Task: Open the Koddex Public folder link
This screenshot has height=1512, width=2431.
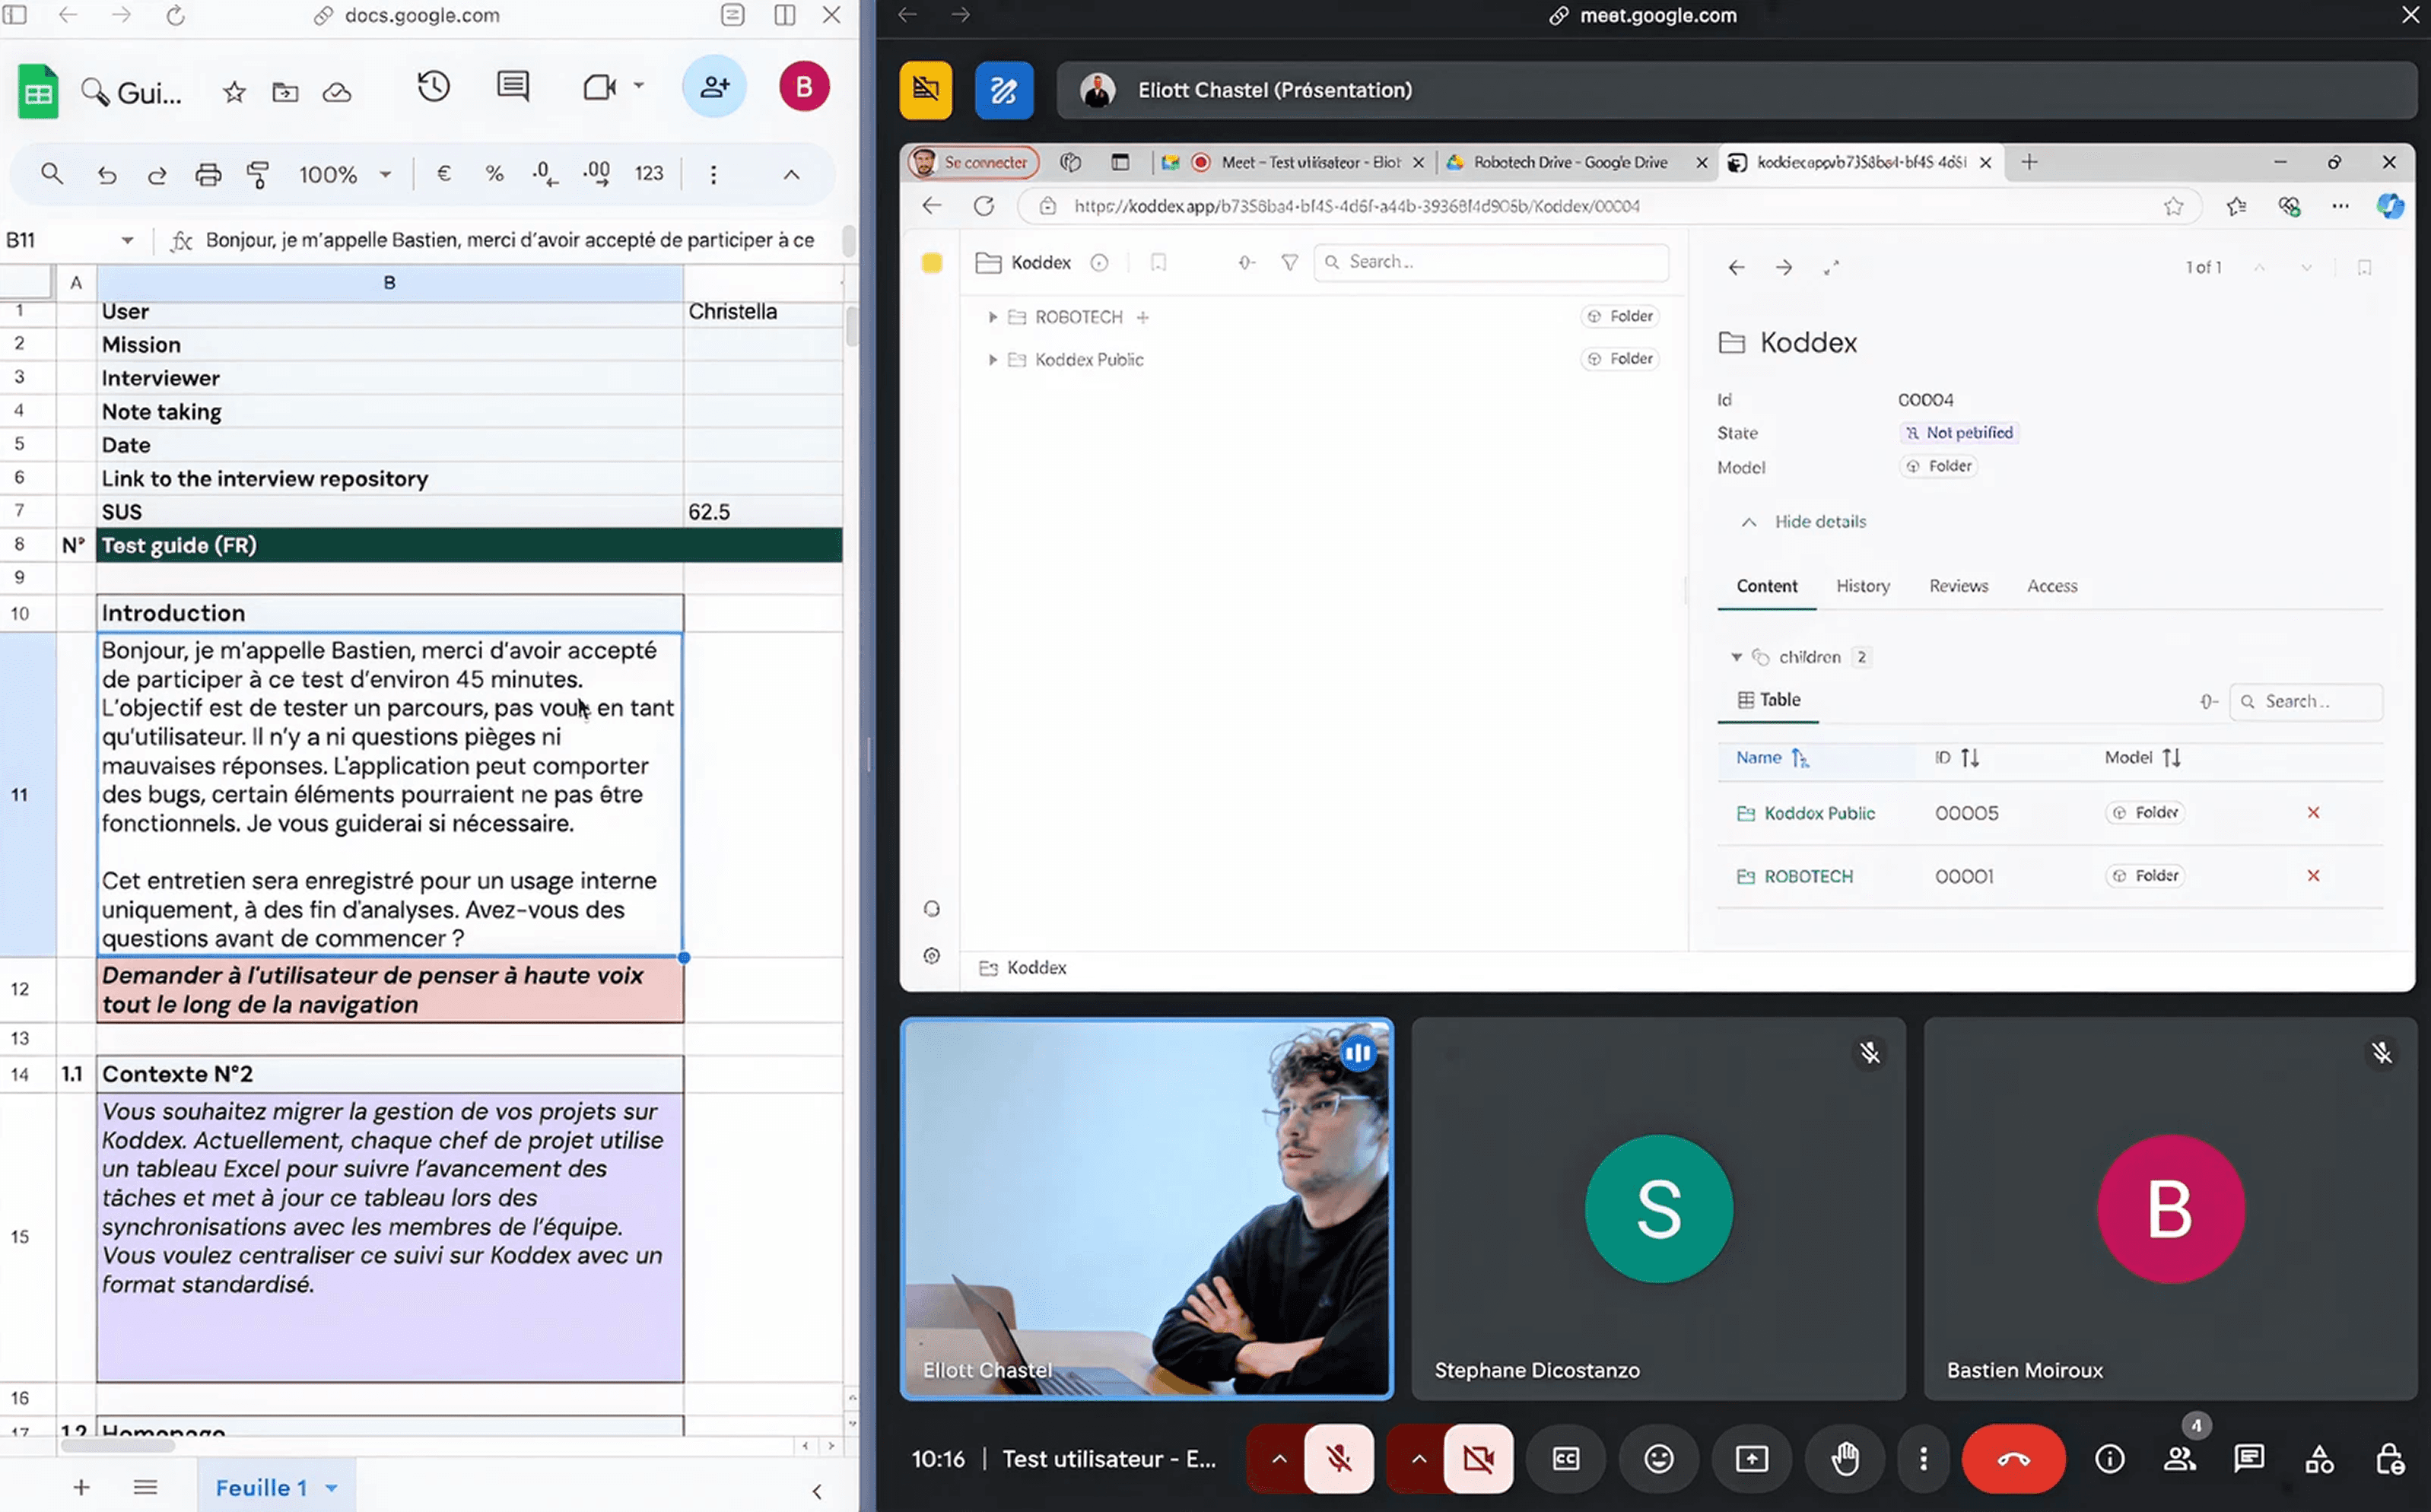Action: (x=1818, y=813)
